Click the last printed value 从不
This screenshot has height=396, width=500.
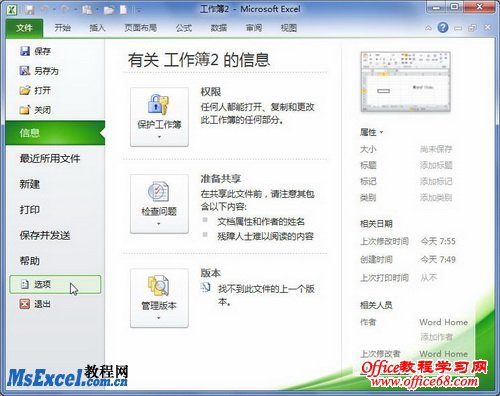(429, 277)
